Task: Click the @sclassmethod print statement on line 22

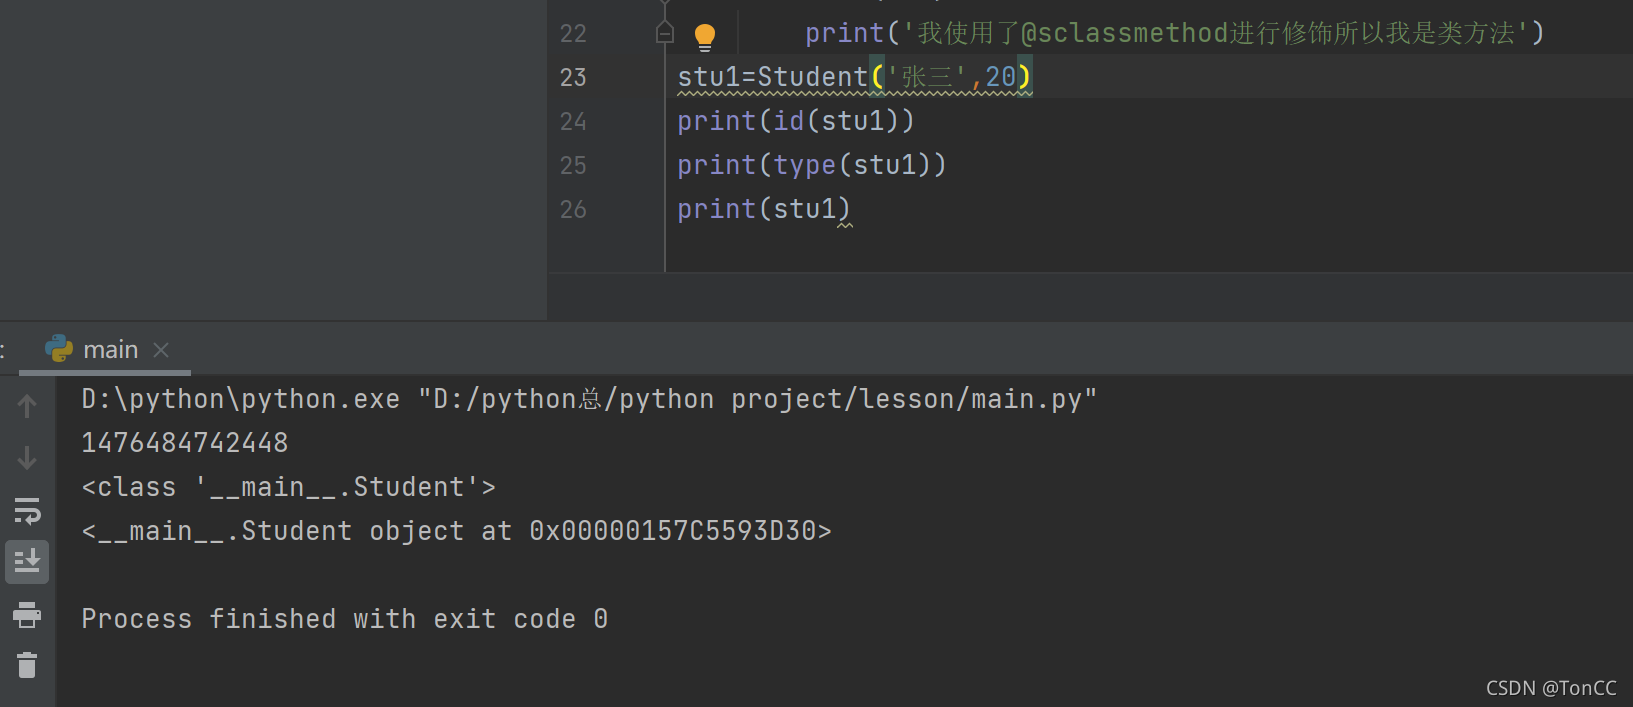Action: pyautogui.click(x=1175, y=33)
